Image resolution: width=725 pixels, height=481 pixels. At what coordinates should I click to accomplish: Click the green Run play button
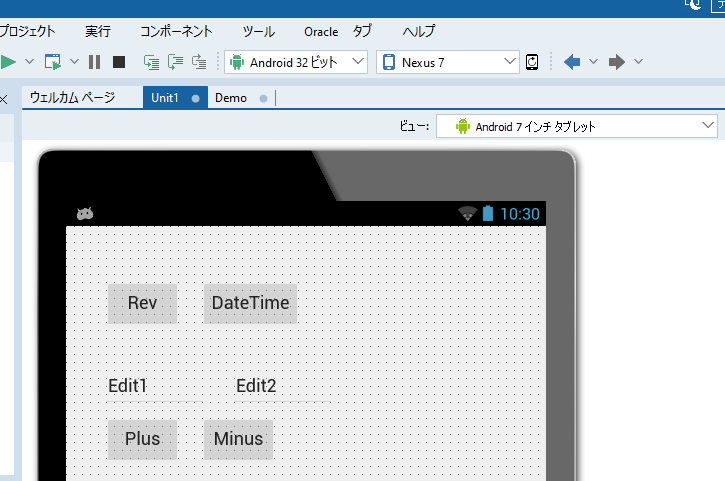pos(8,62)
